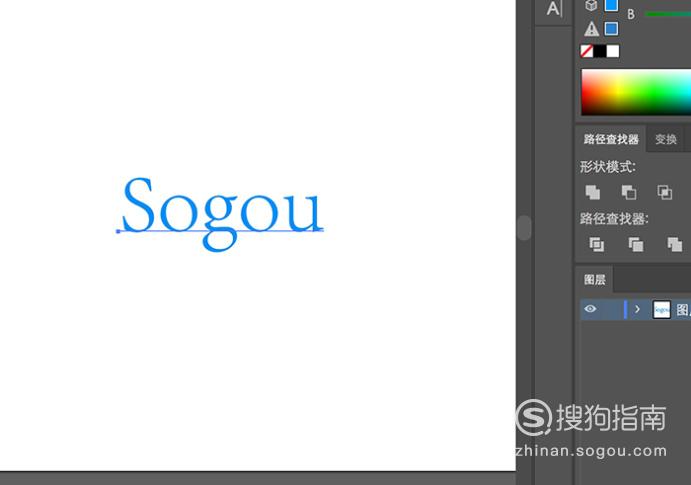The width and height of the screenshot is (691, 485).
Task: Apply Intersect shape mode
Action: click(x=665, y=193)
